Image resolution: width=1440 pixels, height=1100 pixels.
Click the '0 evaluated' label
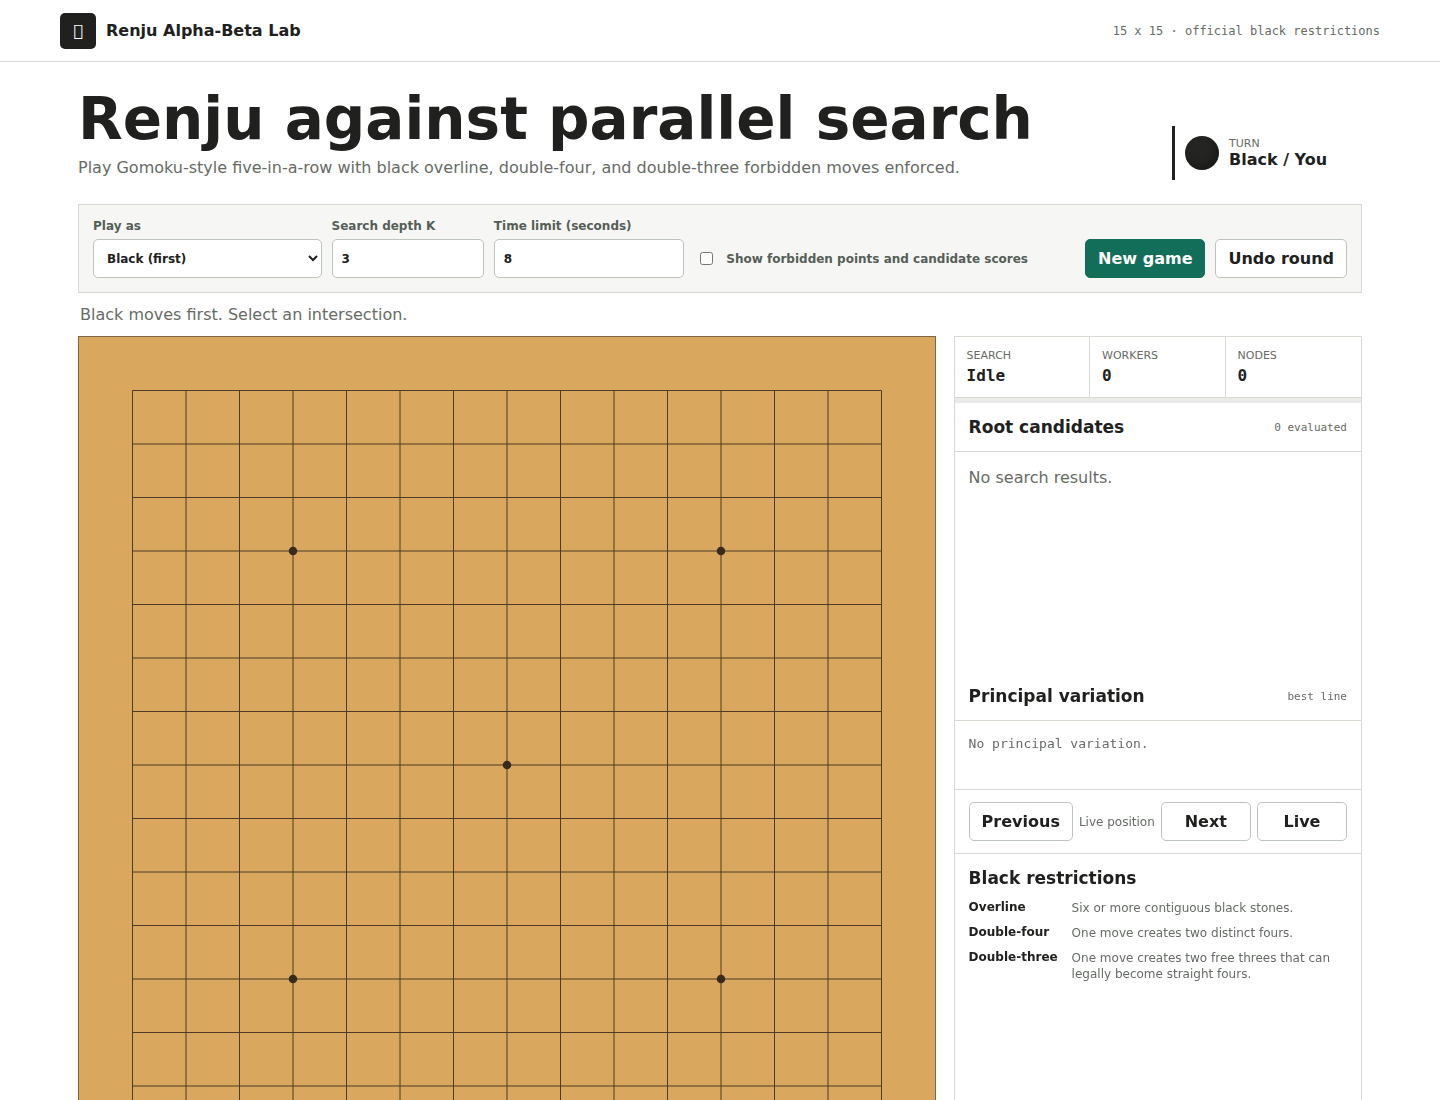1310,427
